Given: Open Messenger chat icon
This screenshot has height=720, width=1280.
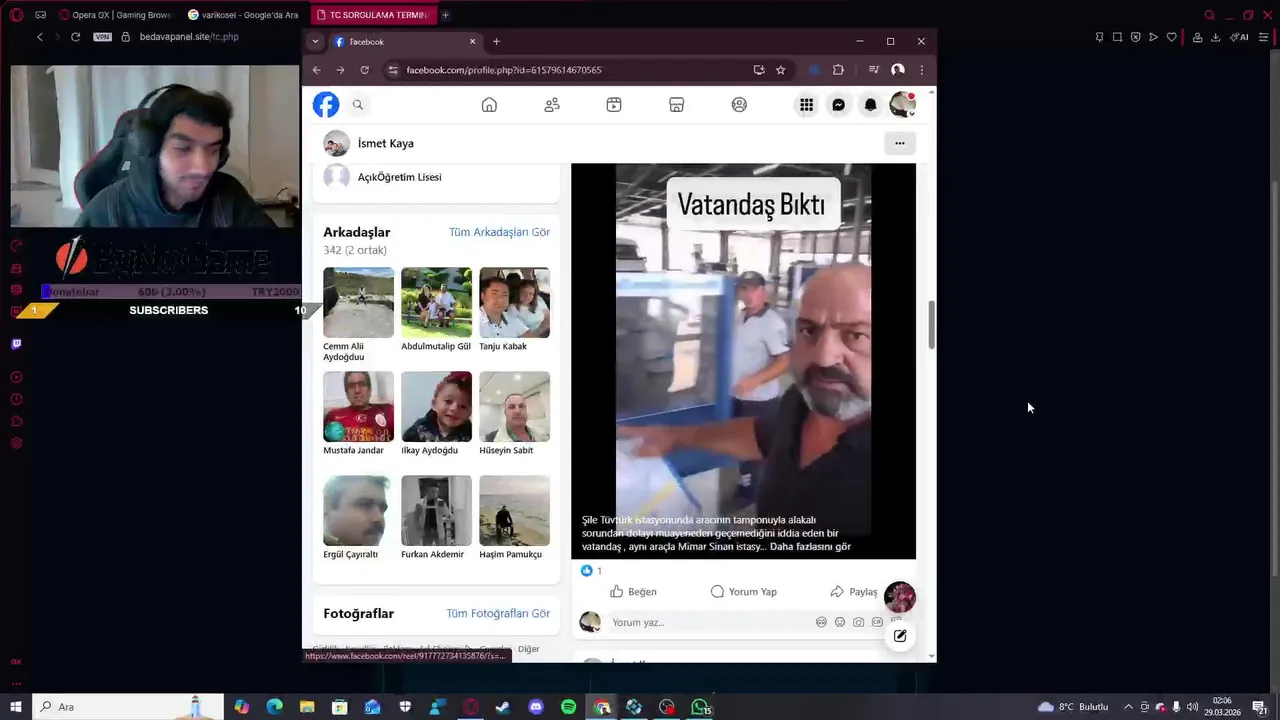Looking at the screenshot, I should coord(838,105).
